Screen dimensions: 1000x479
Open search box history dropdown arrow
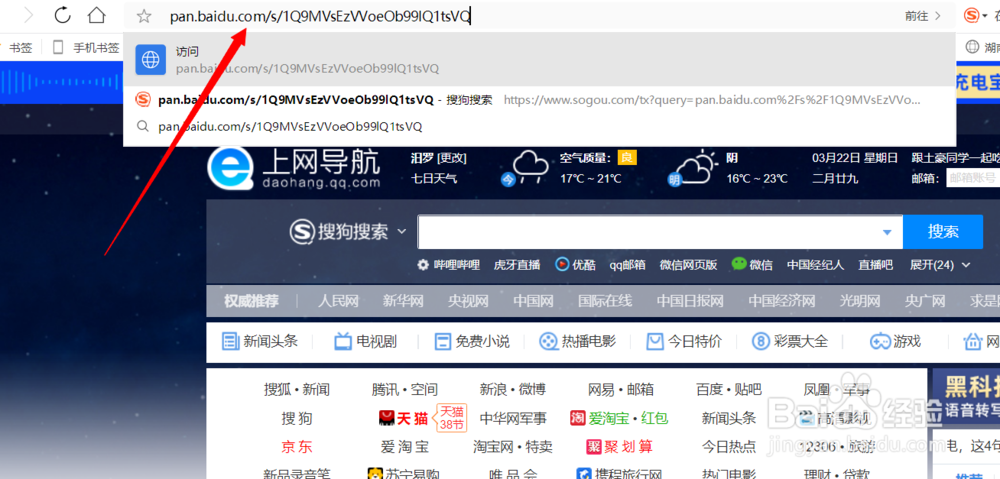887,233
